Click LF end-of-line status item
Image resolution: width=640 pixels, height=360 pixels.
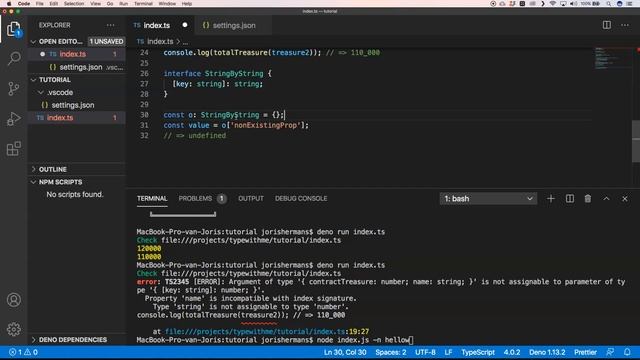[448, 352]
